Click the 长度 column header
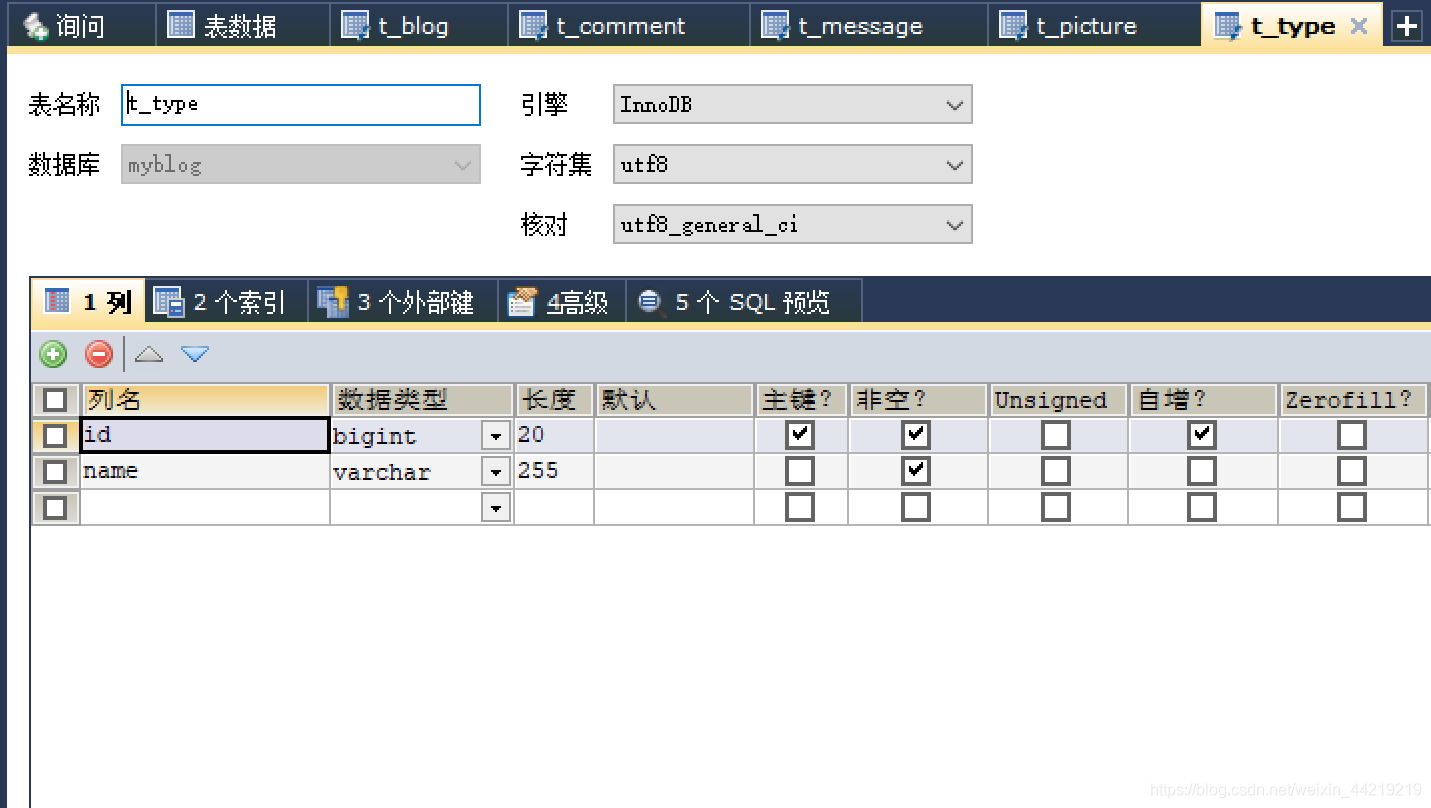Image resolution: width=1431 pixels, height=808 pixels. pos(554,400)
